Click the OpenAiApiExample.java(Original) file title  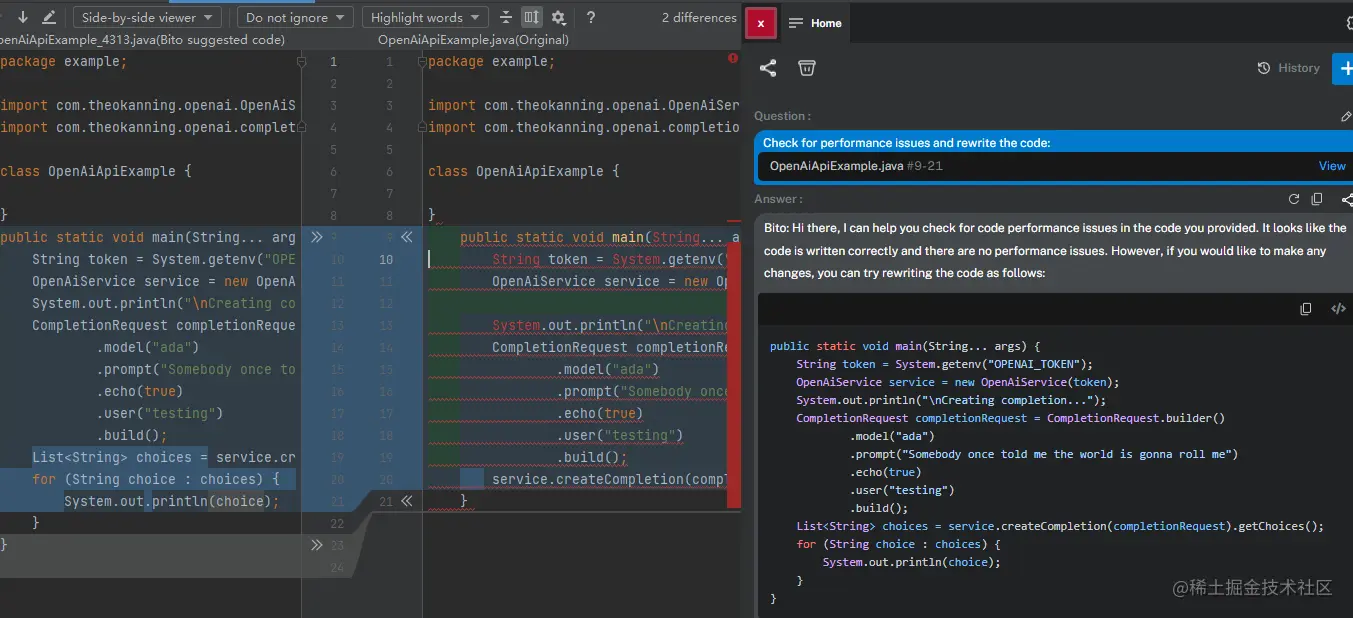click(x=473, y=40)
